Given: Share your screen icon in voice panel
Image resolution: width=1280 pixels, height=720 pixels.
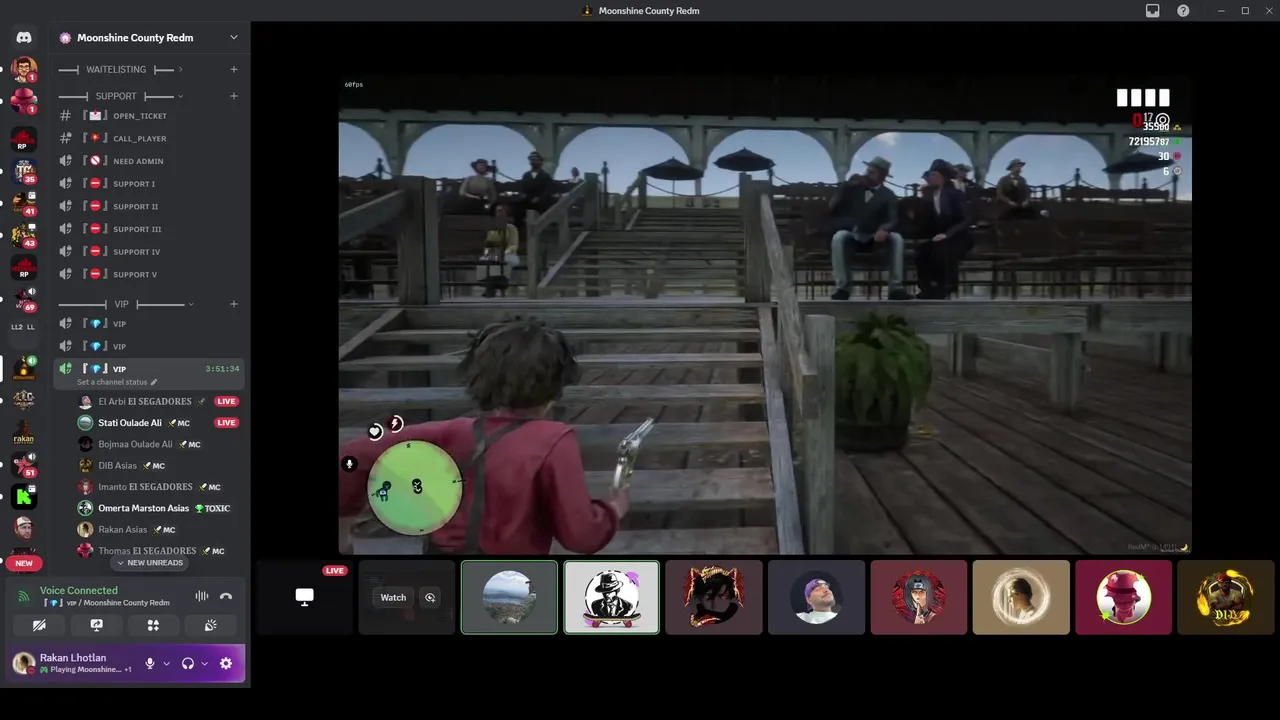Looking at the screenshot, I should (x=96, y=625).
